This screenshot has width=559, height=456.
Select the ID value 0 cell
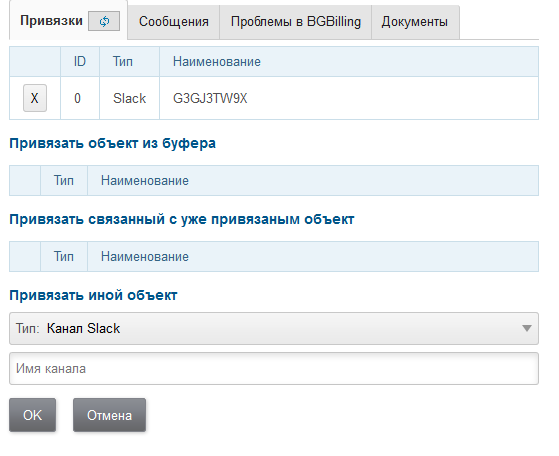click(x=80, y=98)
